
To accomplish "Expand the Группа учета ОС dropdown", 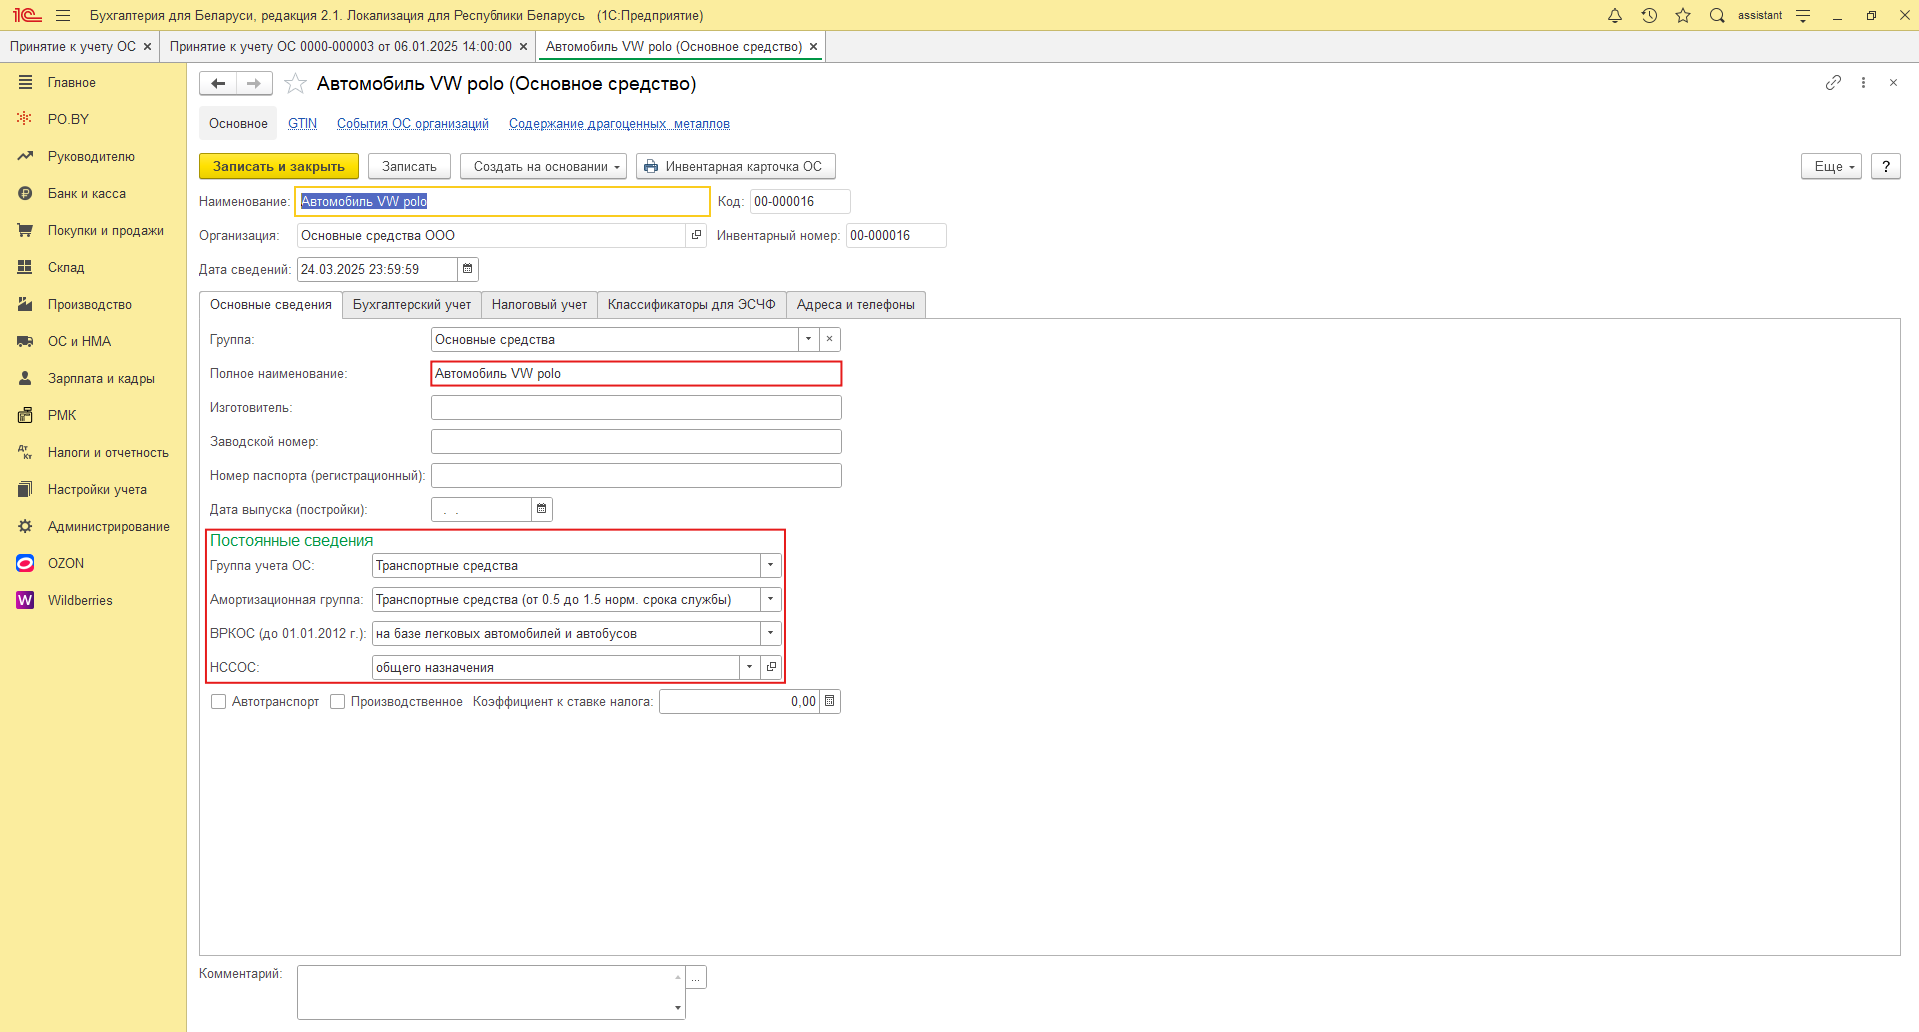I will point(770,565).
